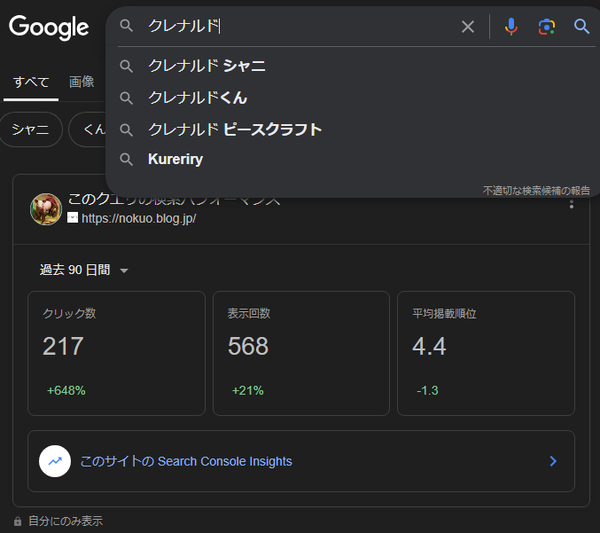600x533 pixels.
Task: Open Google Lens image search
Action: pyautogui.click(x=546, y=27)
